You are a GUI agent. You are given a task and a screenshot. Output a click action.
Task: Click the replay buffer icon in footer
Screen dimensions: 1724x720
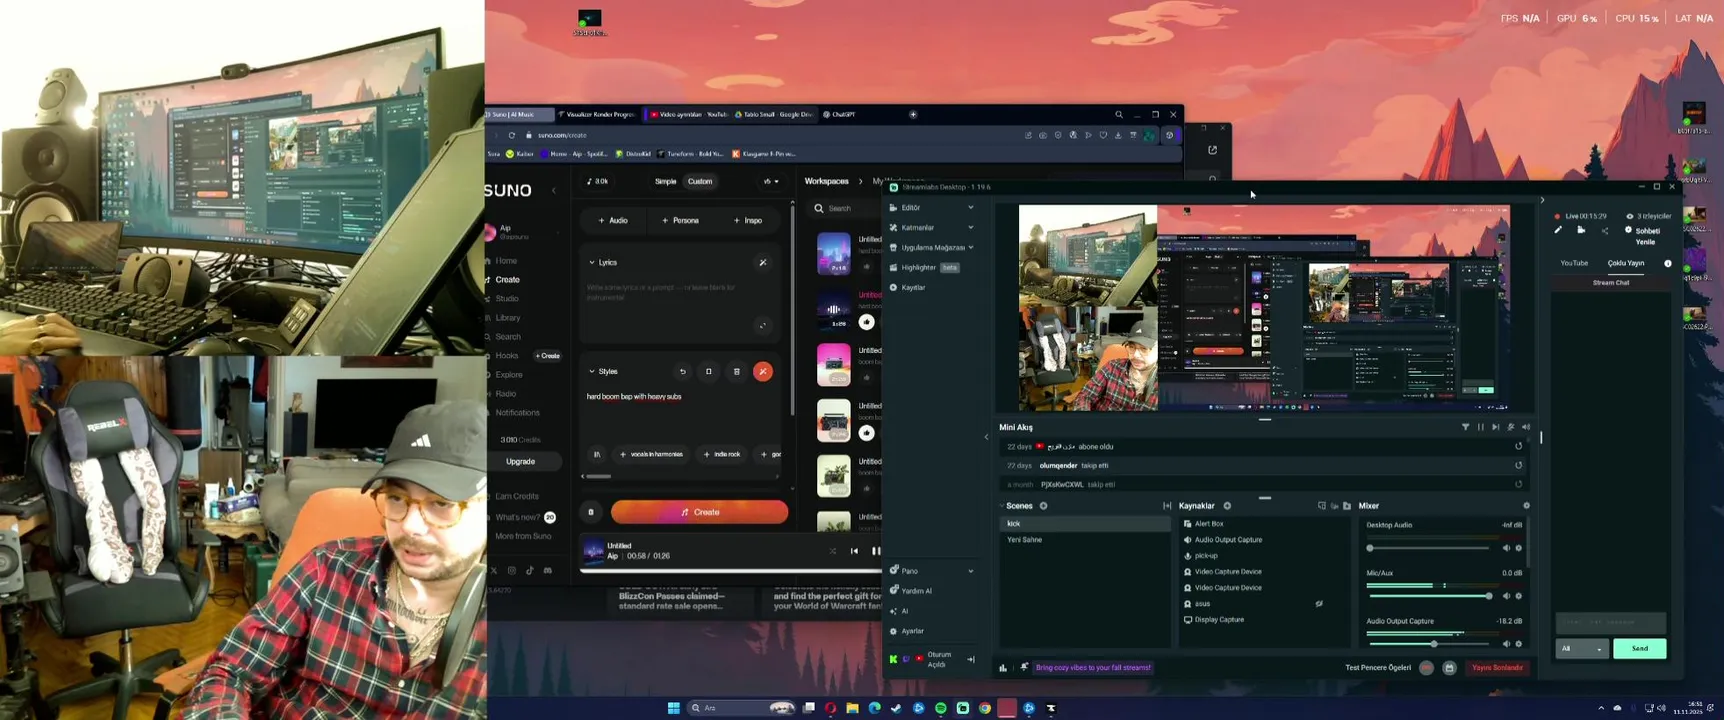pos(1449,668)
